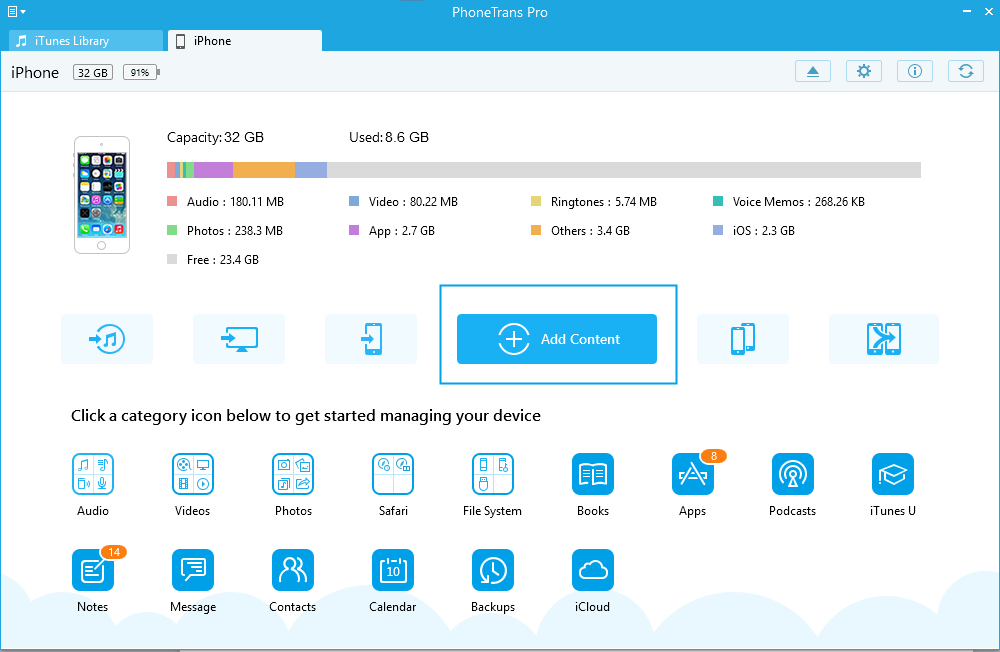Viewport: 1000px width, 652px height.
Task: Open the Audio category
Action: coord(92,474)
